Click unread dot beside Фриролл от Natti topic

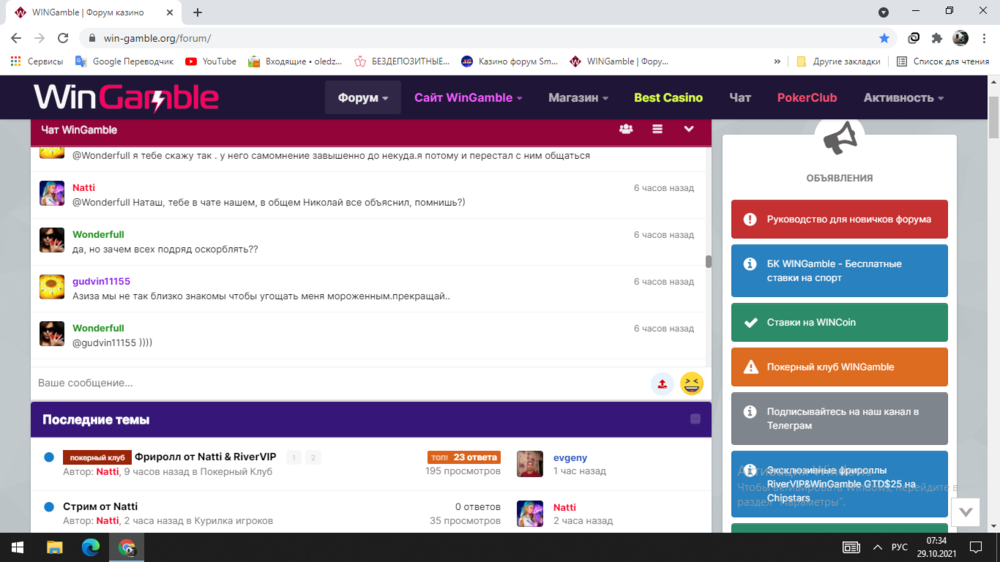(49, 457)
